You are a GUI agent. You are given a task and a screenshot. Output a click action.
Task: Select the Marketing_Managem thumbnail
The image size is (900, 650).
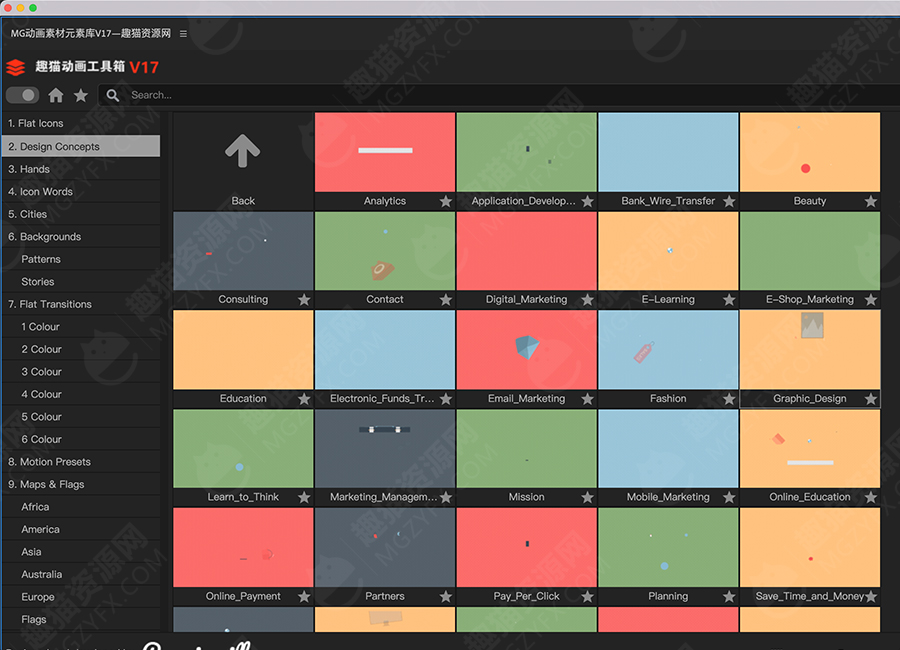tap(385, 448)
